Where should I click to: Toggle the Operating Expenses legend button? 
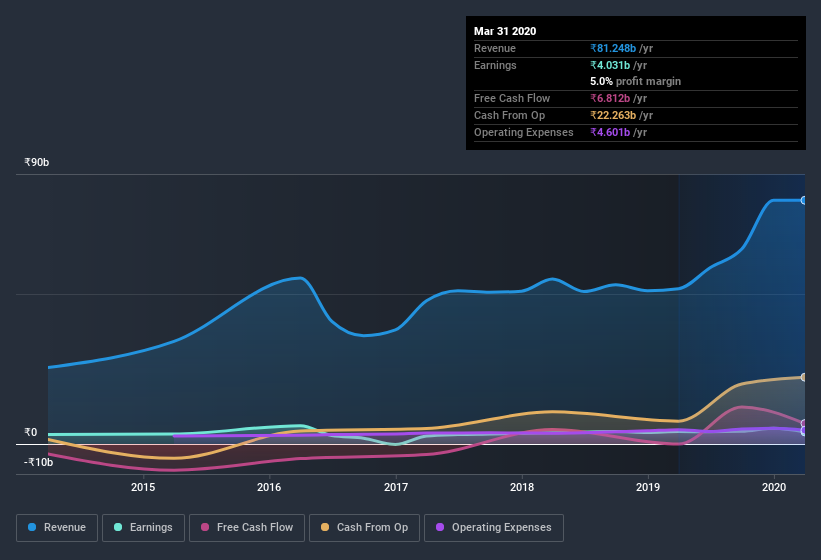(494, 528)
